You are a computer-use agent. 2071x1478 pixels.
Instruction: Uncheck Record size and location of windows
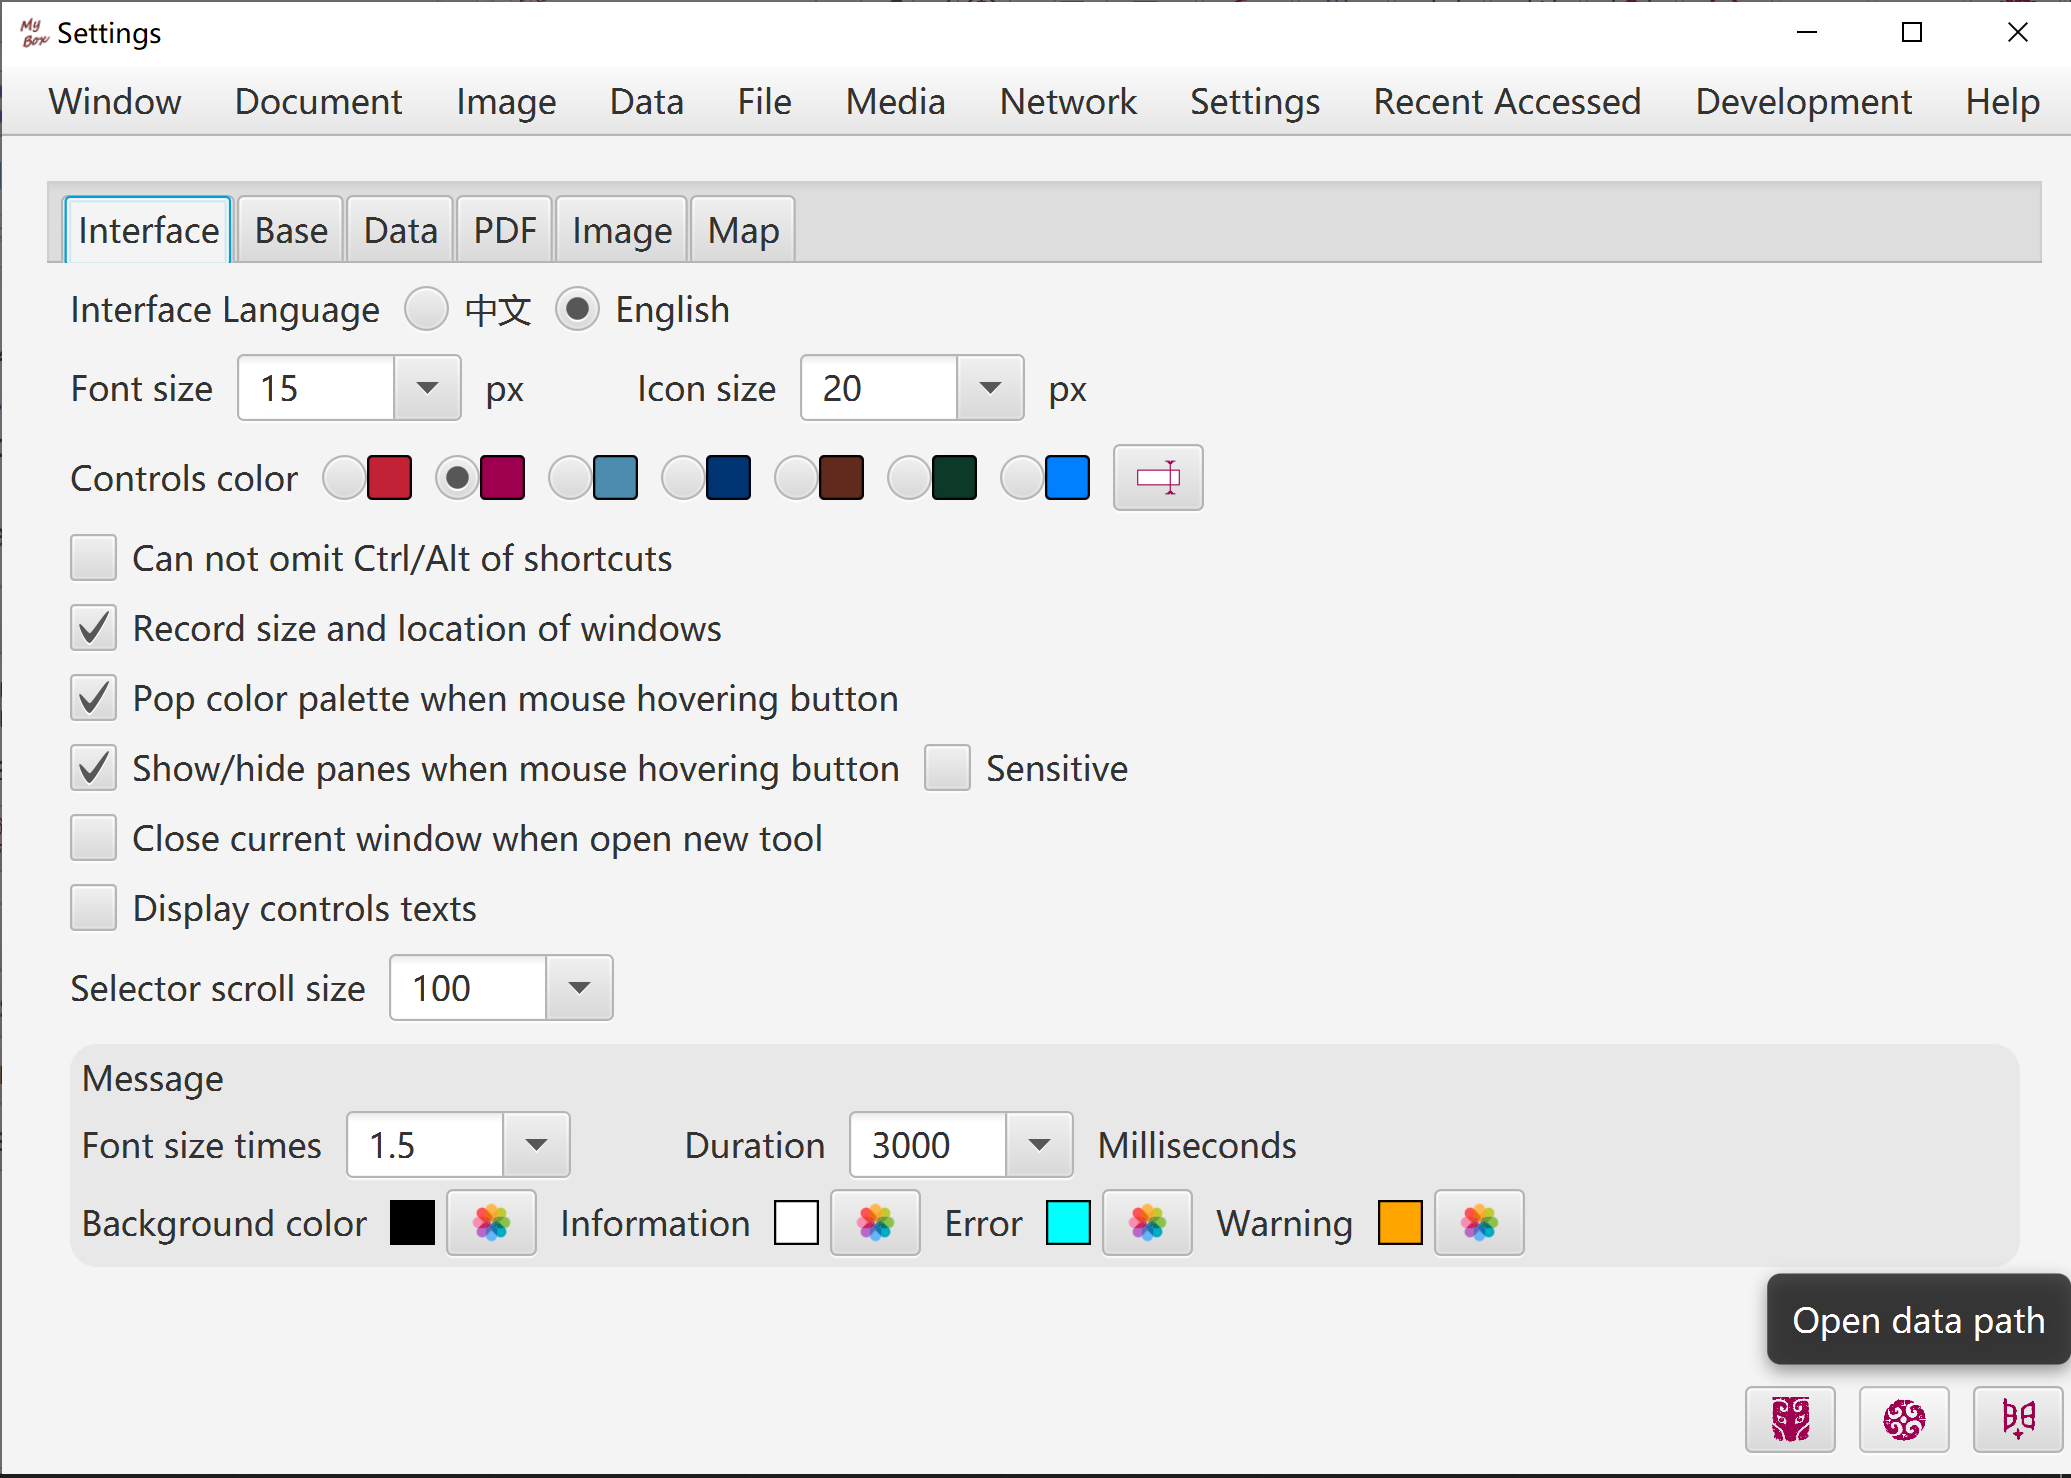94,628
